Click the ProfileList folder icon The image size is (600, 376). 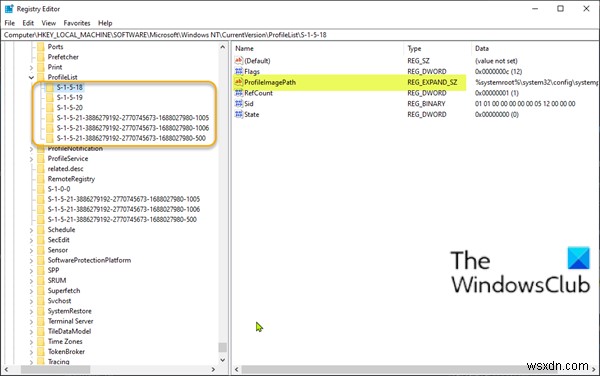(41, 77)
